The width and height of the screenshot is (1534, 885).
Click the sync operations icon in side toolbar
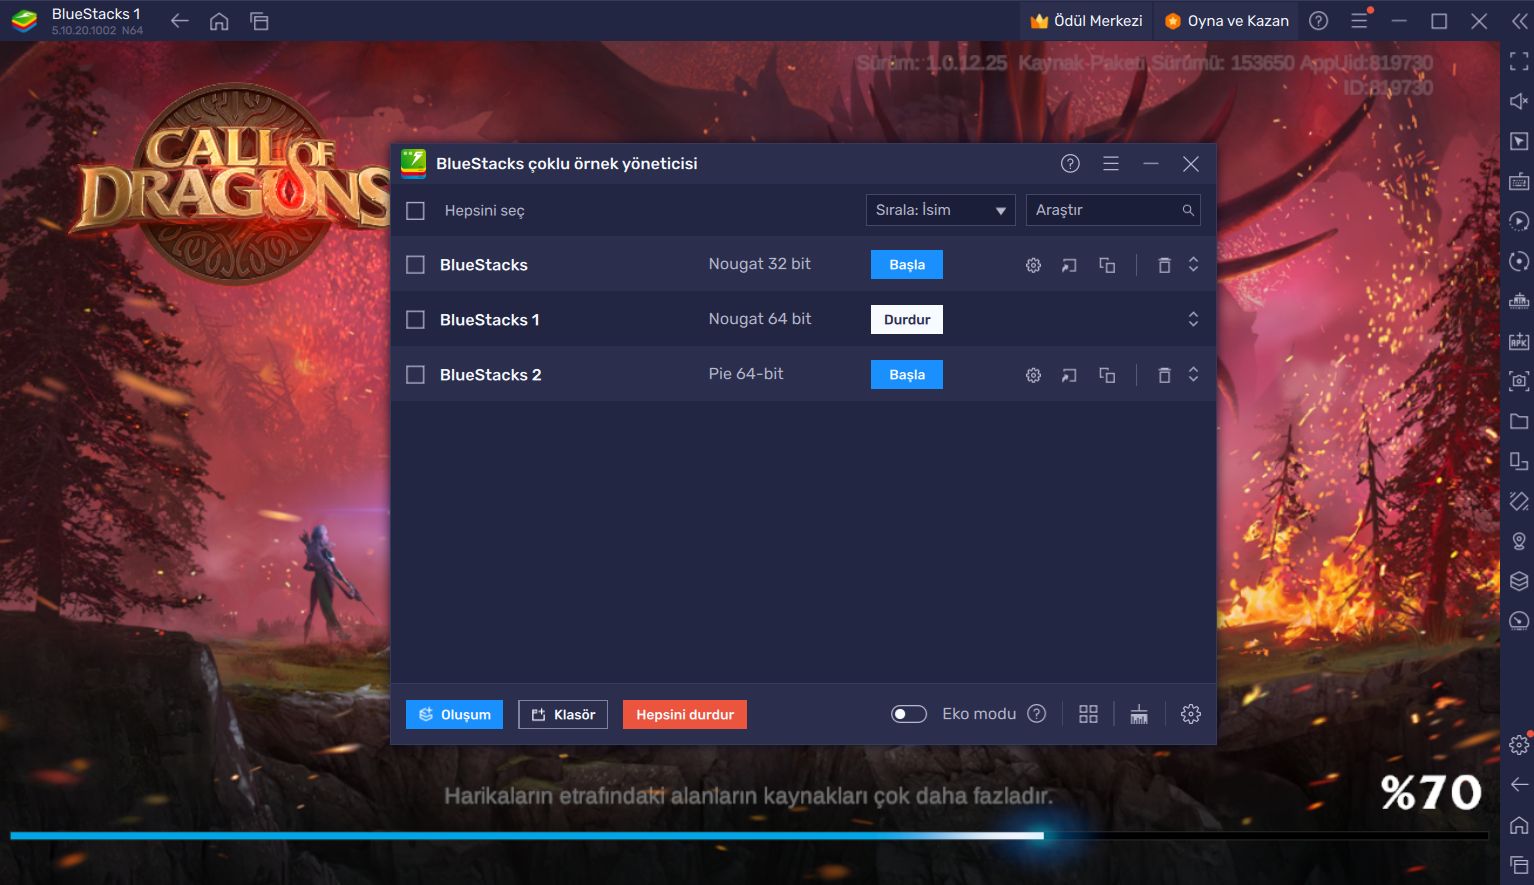[x=1519, y=261]
